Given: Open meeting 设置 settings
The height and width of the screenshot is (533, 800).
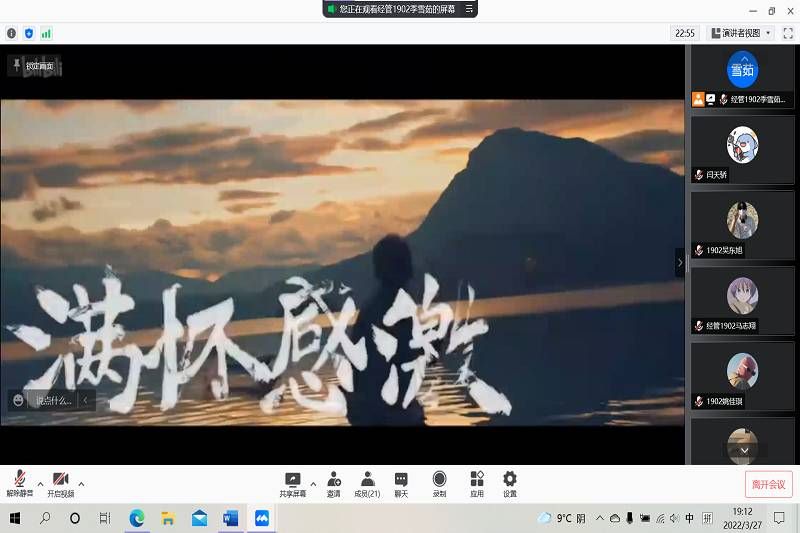Looking at the screenshot, I should [510, 484].
